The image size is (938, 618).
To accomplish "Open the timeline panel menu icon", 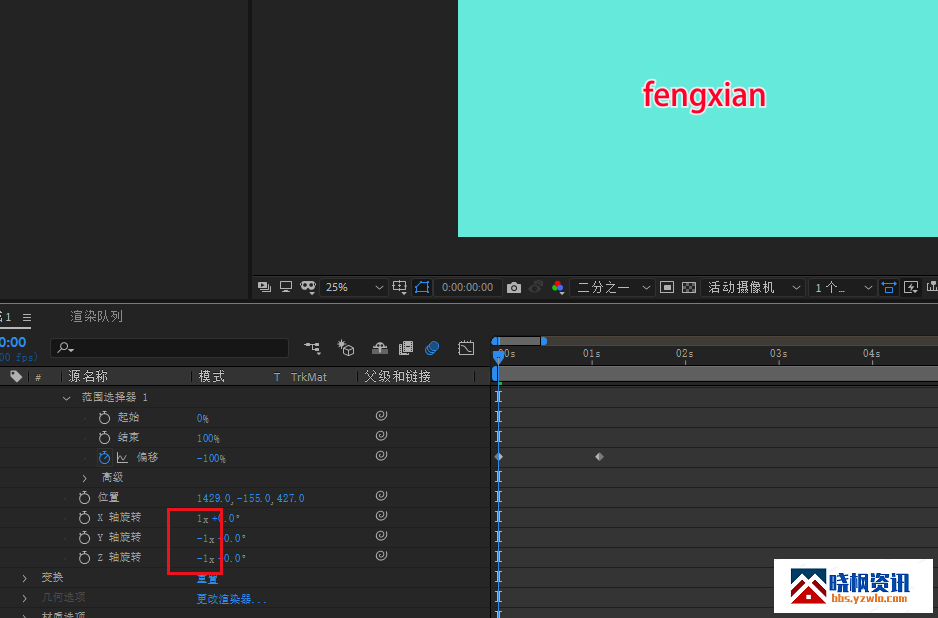I will (x=27, y=317).
